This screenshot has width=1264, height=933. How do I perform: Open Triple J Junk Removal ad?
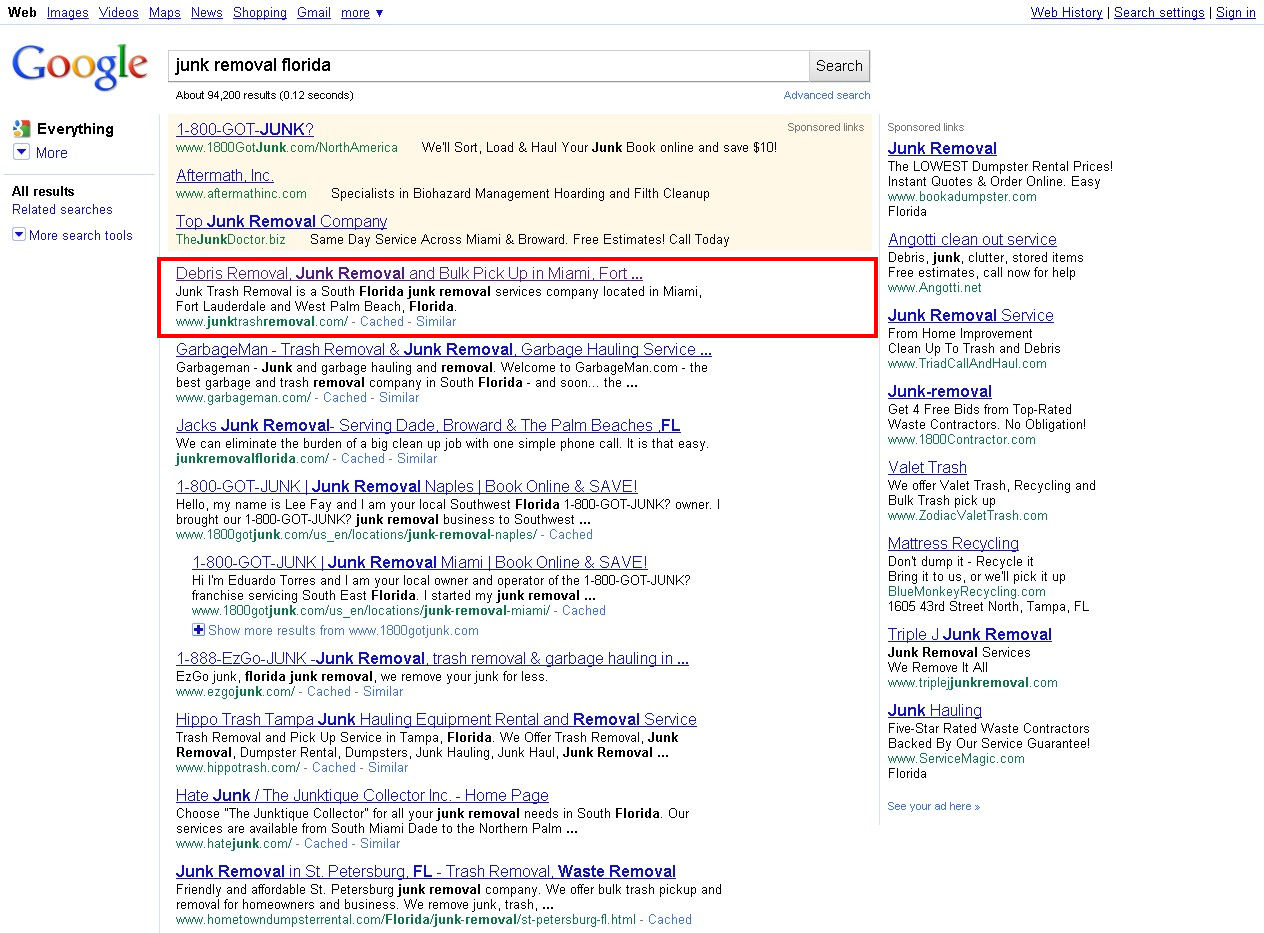click(x=970, y=634)
